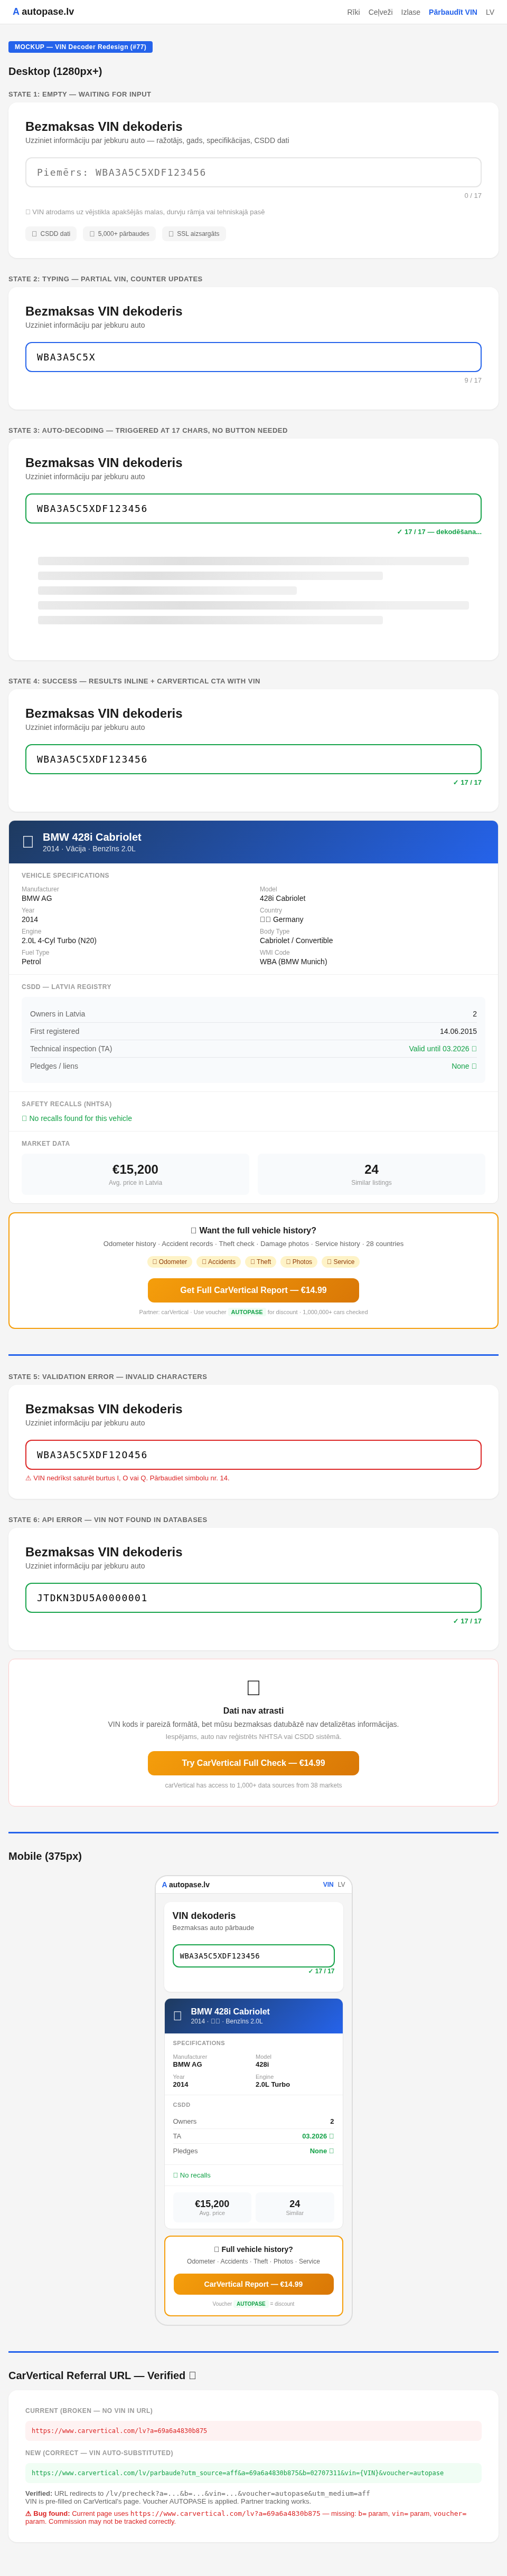Select the Pārbaudīt VIN nav link
Image resolution: width=507 pixels, height=2576 pixels.
coord(452,12)
